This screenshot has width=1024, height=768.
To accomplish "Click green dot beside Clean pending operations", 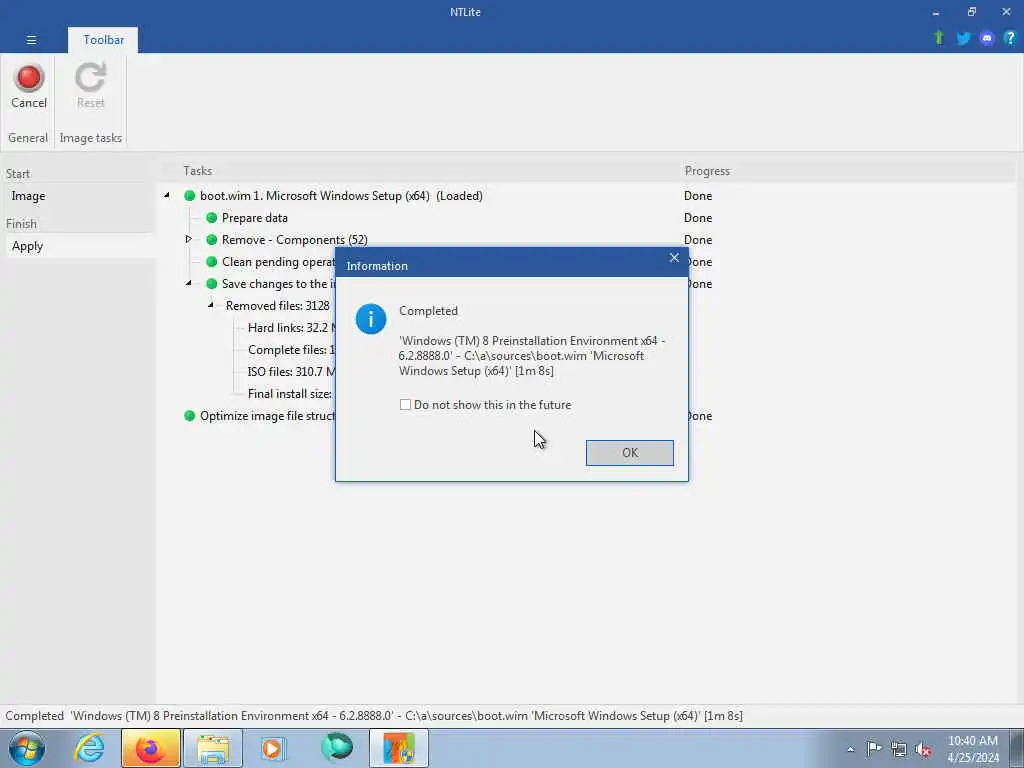I will (211, 262).
